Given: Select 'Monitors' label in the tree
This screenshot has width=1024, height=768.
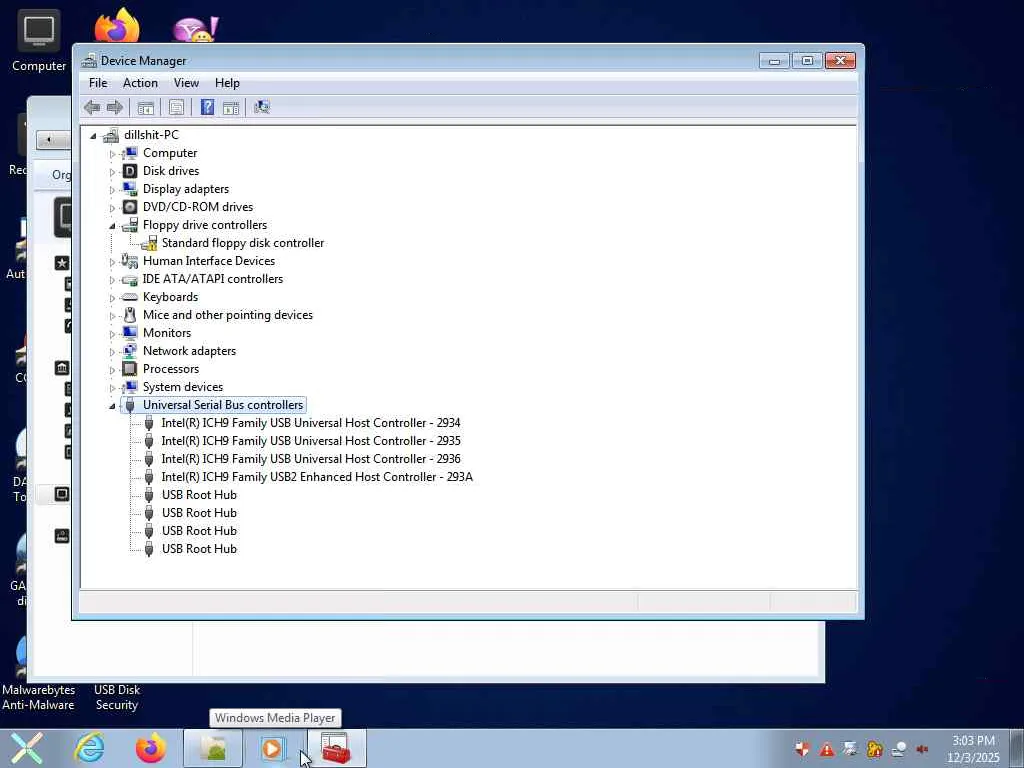Looking at the screenshot, I should [167, 333].
